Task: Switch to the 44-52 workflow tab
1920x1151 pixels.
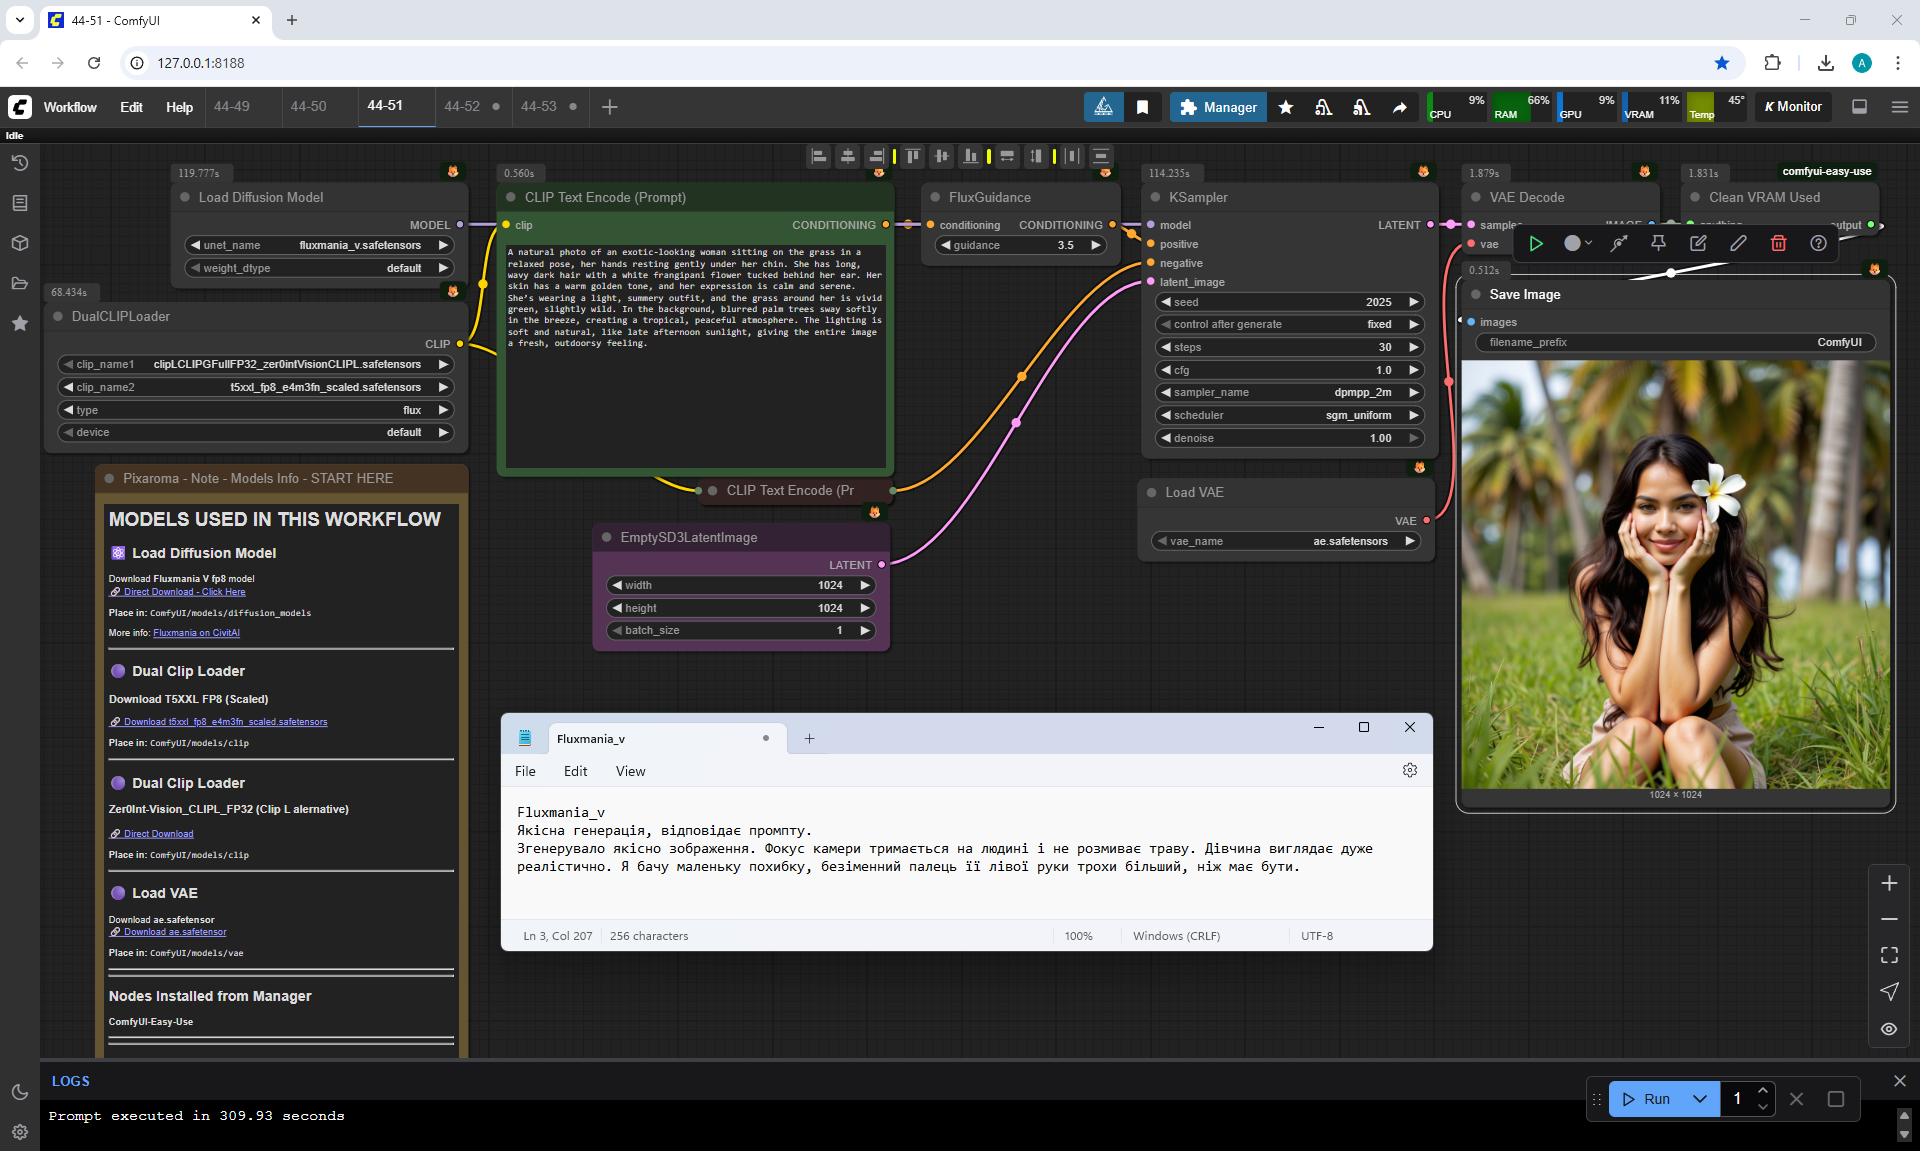Action: [462, 106]
